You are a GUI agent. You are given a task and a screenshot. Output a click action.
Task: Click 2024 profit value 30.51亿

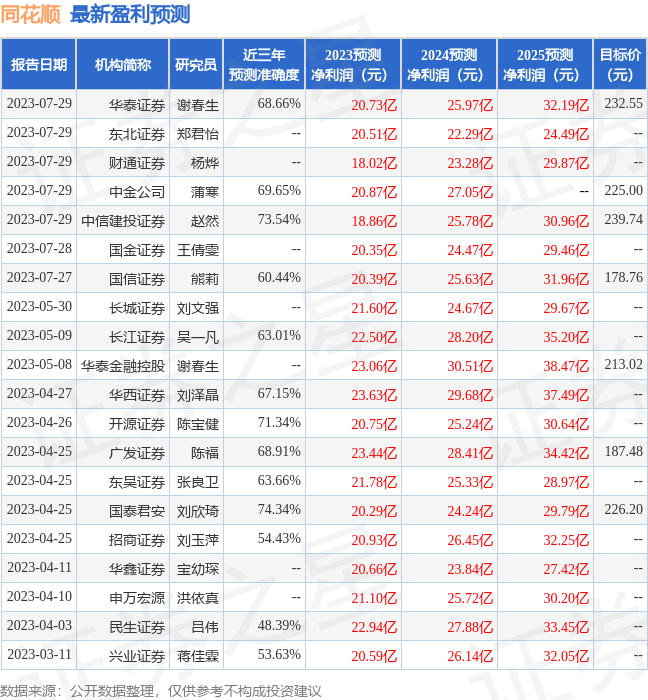470,366
